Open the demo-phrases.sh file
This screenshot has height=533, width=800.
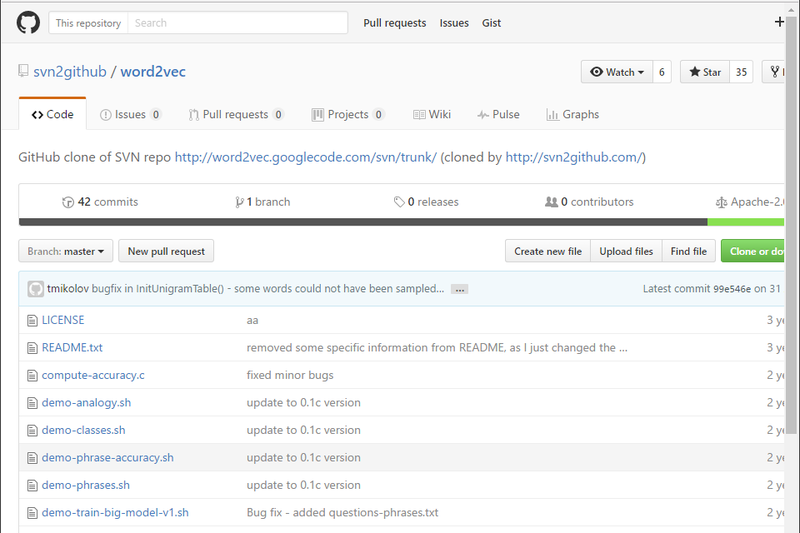click(x=86, y=485)
